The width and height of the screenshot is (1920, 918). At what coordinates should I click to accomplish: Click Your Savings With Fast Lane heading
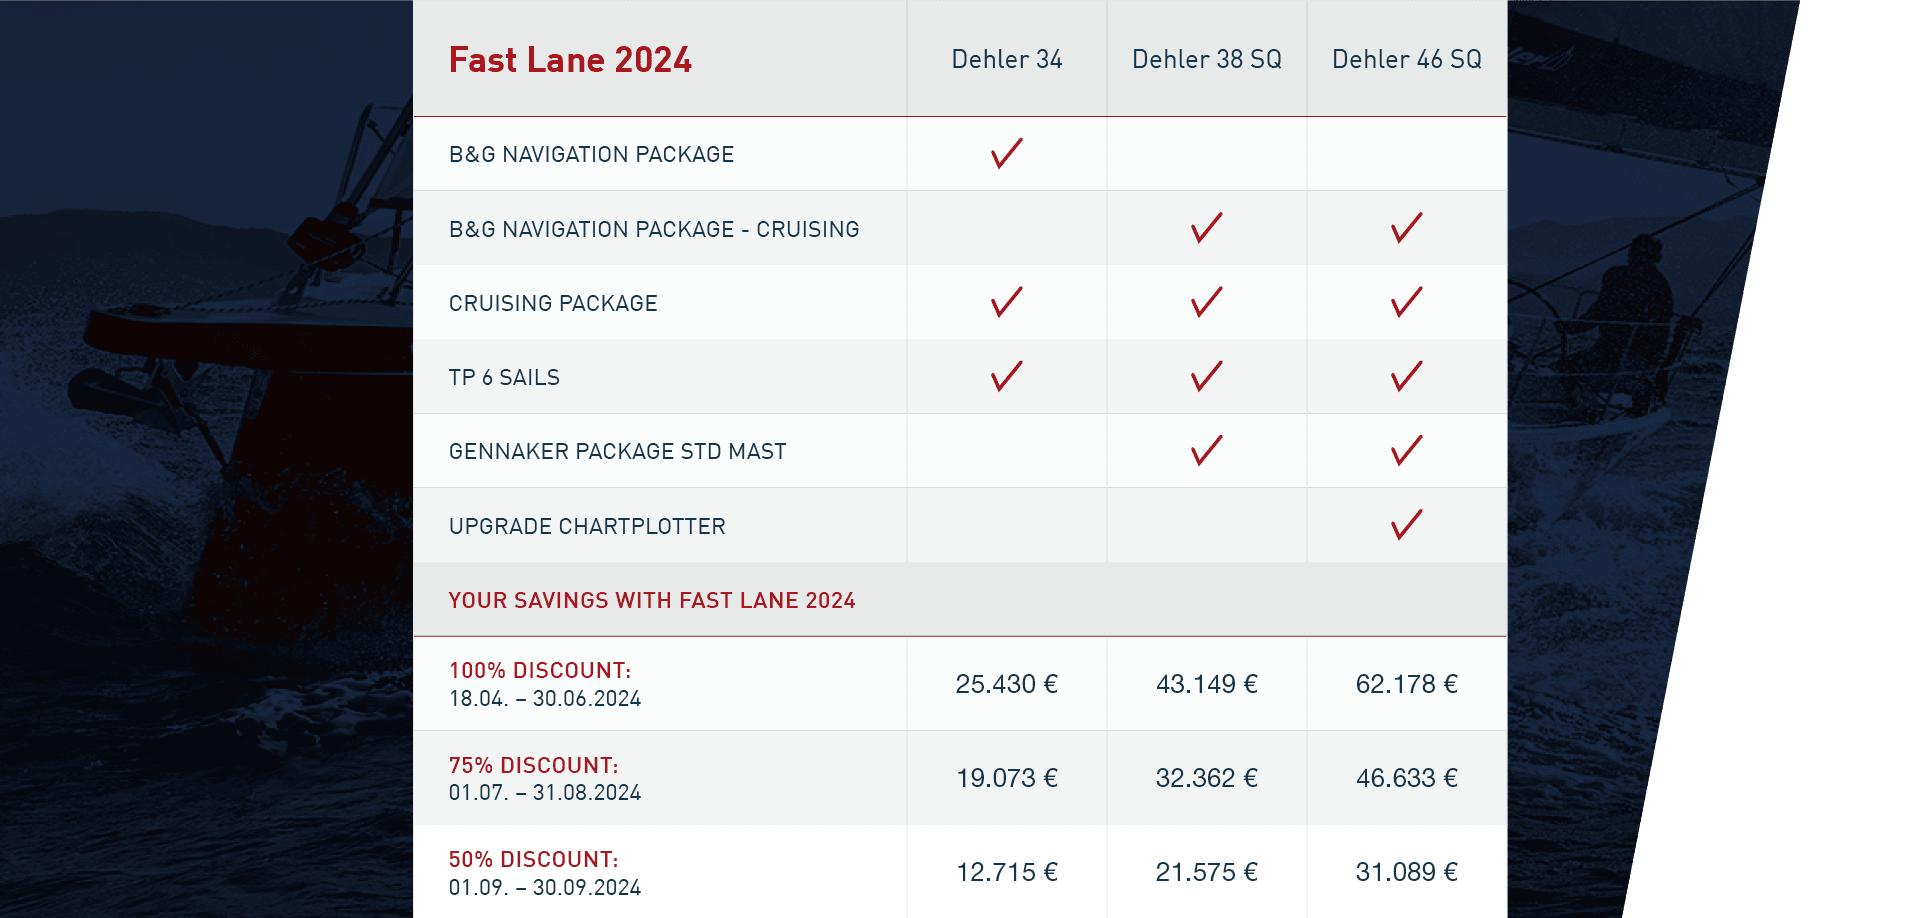652,600
